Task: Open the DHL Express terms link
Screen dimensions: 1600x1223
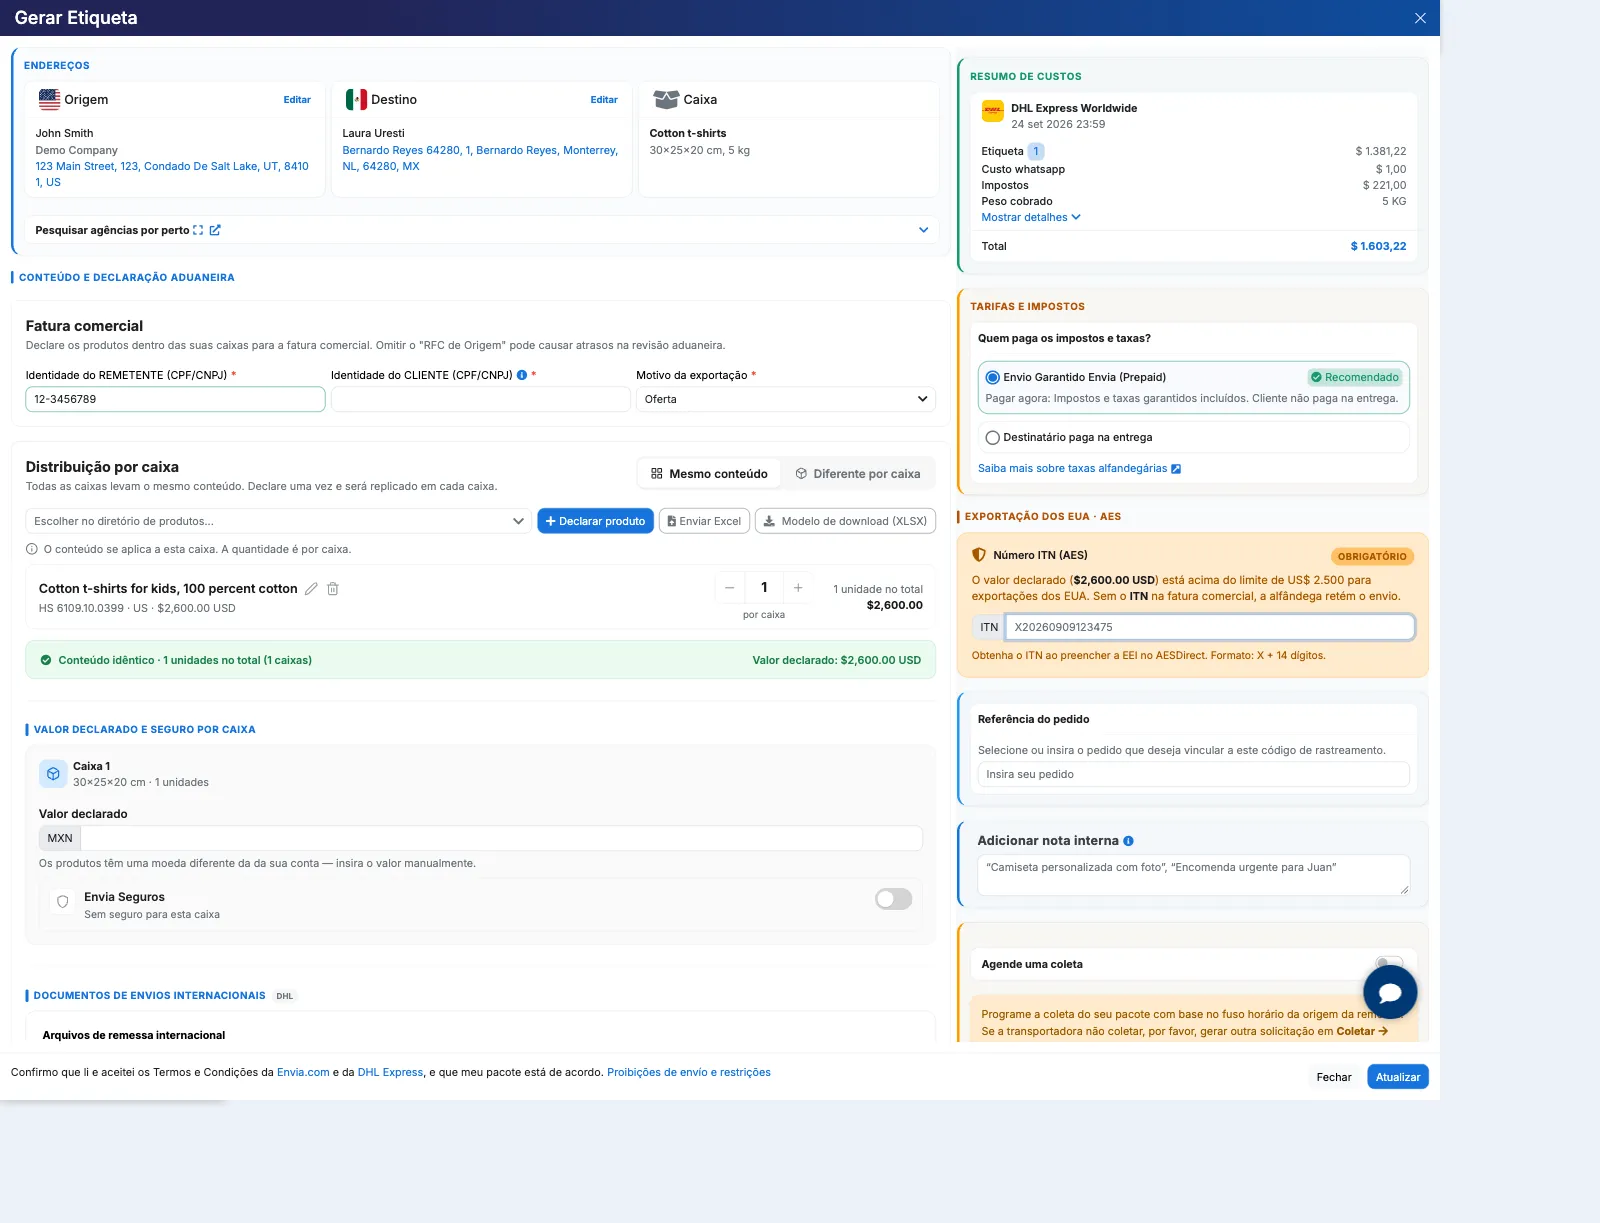Action: (x=390, y=1072)
